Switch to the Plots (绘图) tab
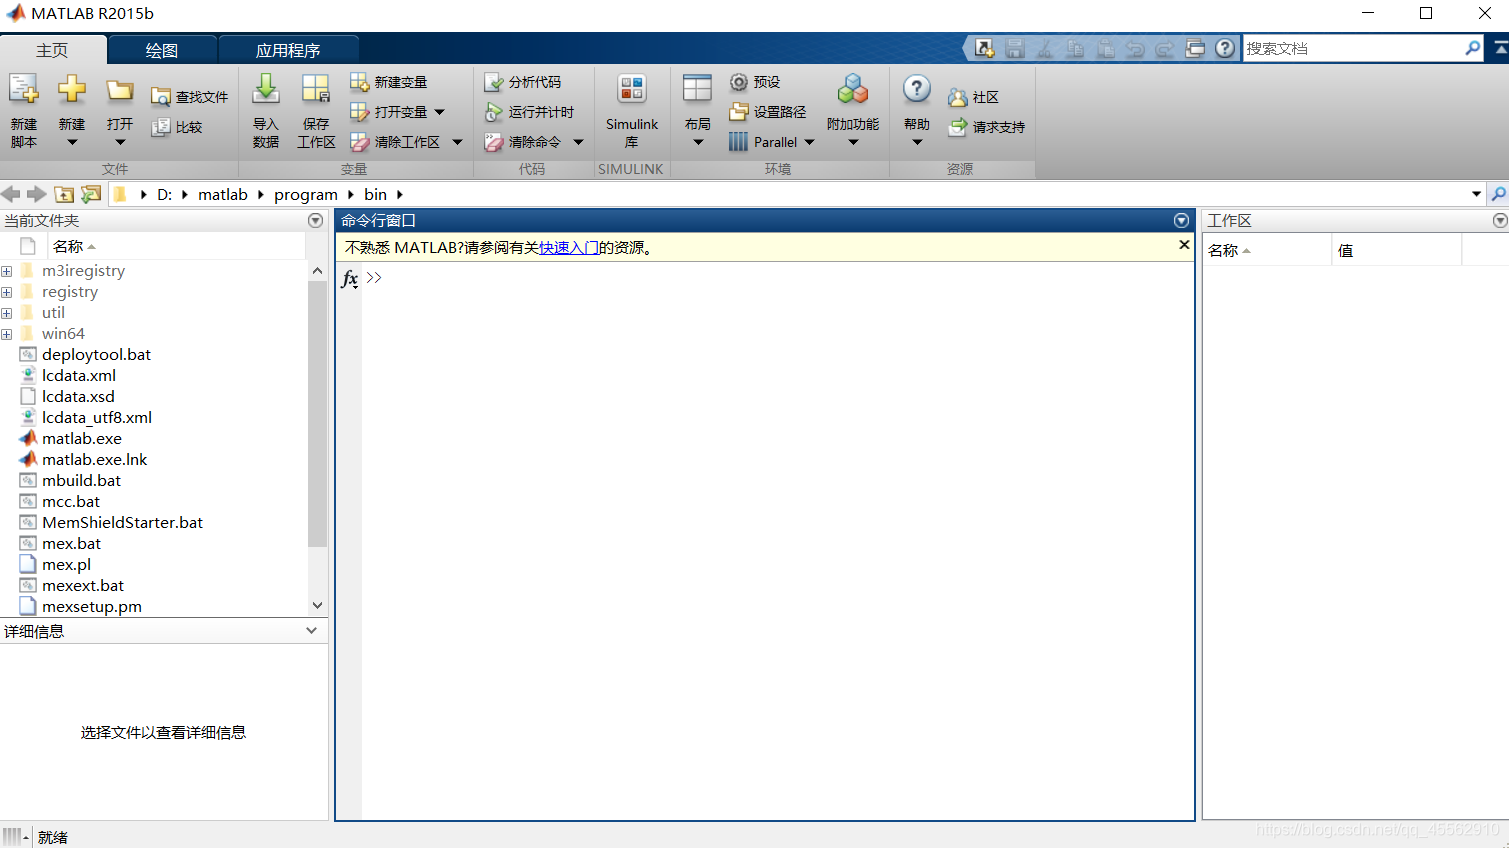 [x=162, y=50]
